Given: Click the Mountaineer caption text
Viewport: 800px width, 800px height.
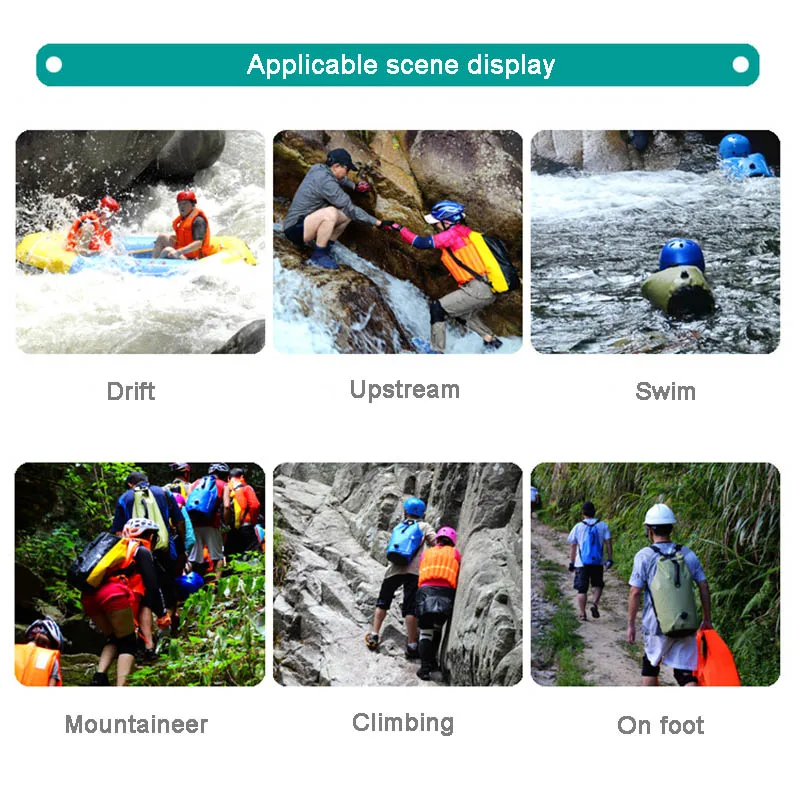Looking at the screenshot, I should click(x=137, y=724).
